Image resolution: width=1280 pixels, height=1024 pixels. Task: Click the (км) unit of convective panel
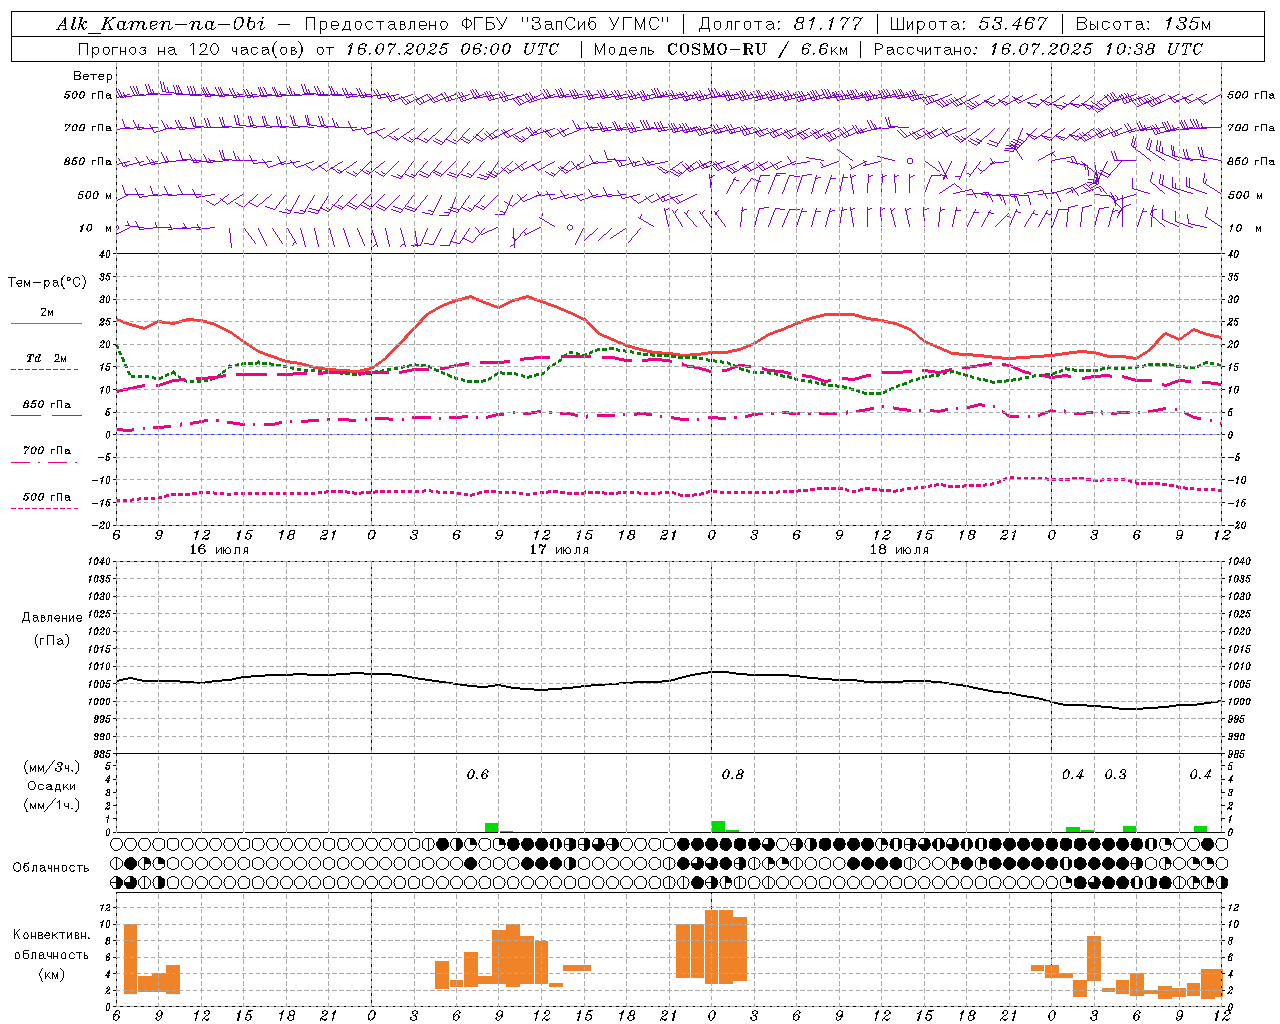click(51, 973)
